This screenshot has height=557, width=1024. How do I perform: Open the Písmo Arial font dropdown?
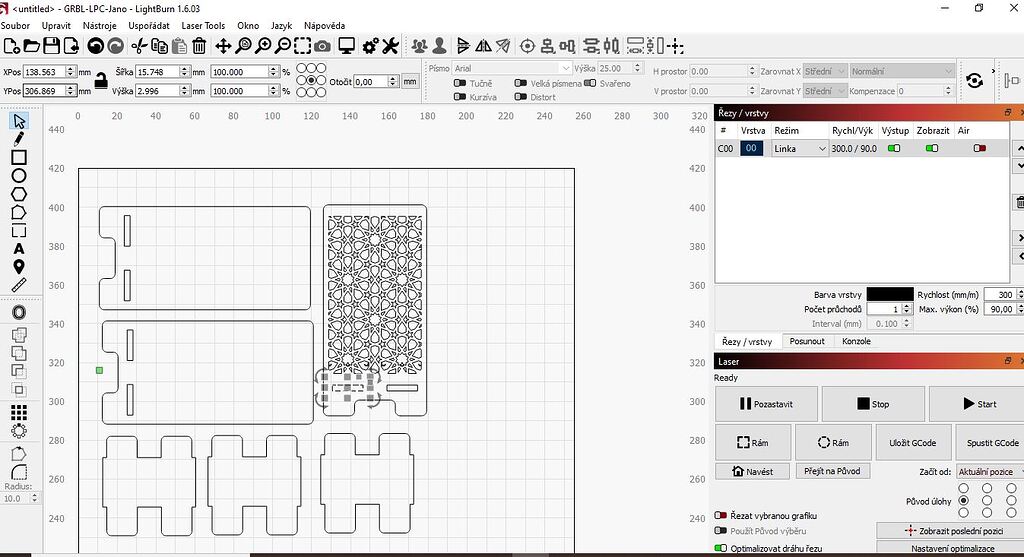[x=510, y=69]
